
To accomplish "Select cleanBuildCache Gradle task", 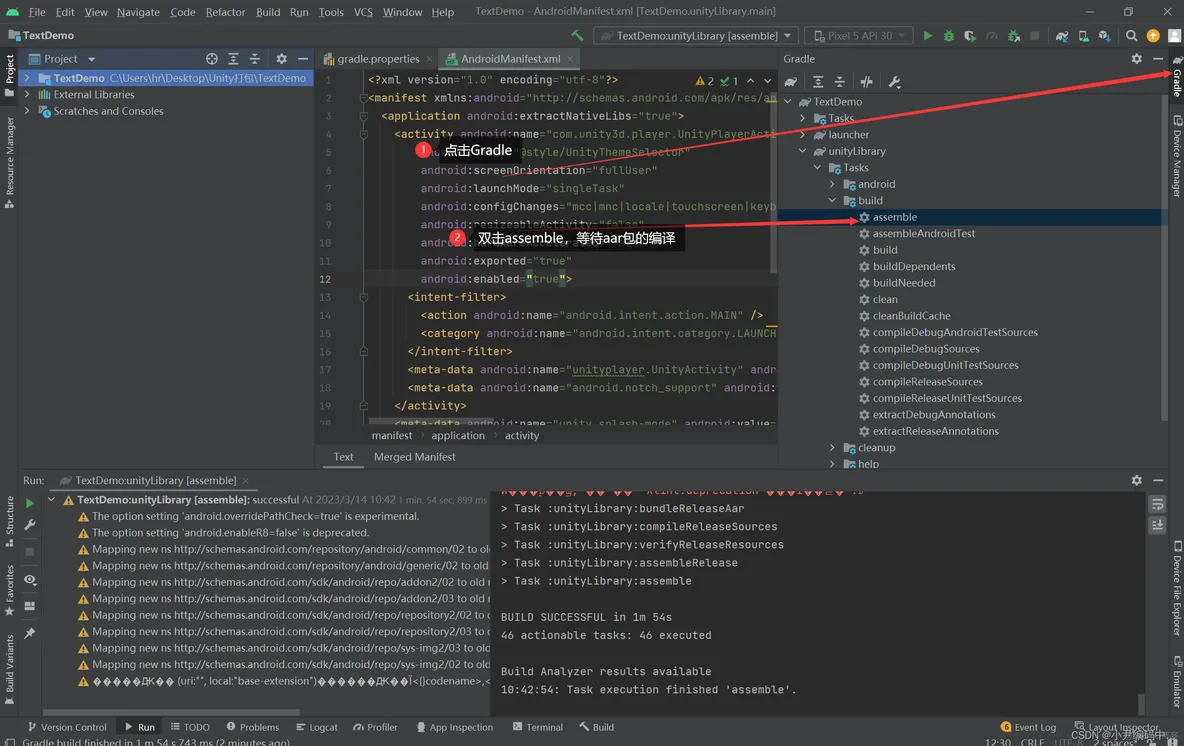I will pyautogui.click(x=911, y=316).
